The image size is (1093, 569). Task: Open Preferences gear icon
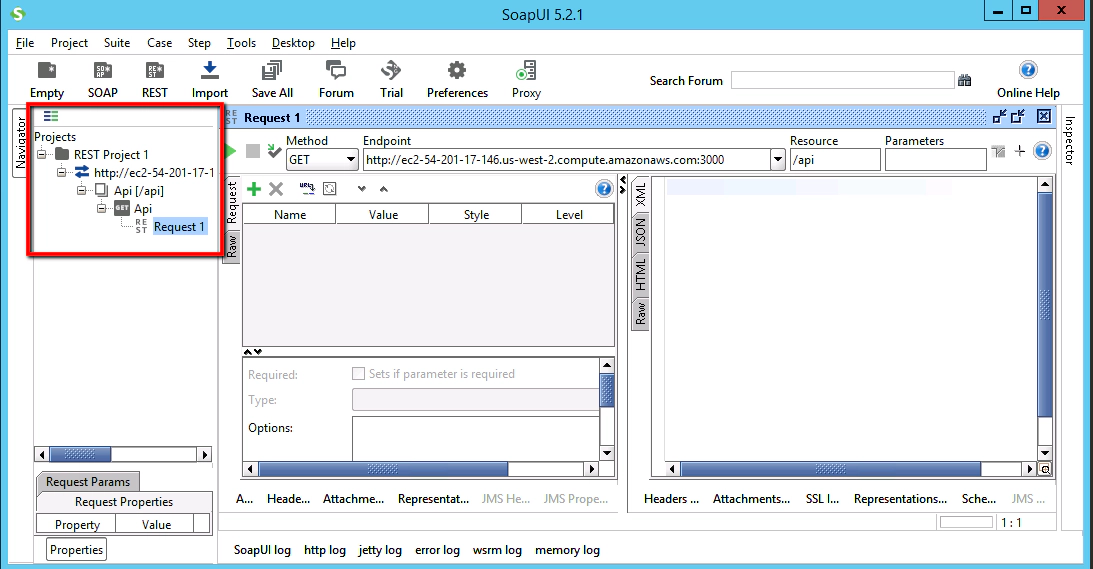pyautogui.click(x=457, y=71)
